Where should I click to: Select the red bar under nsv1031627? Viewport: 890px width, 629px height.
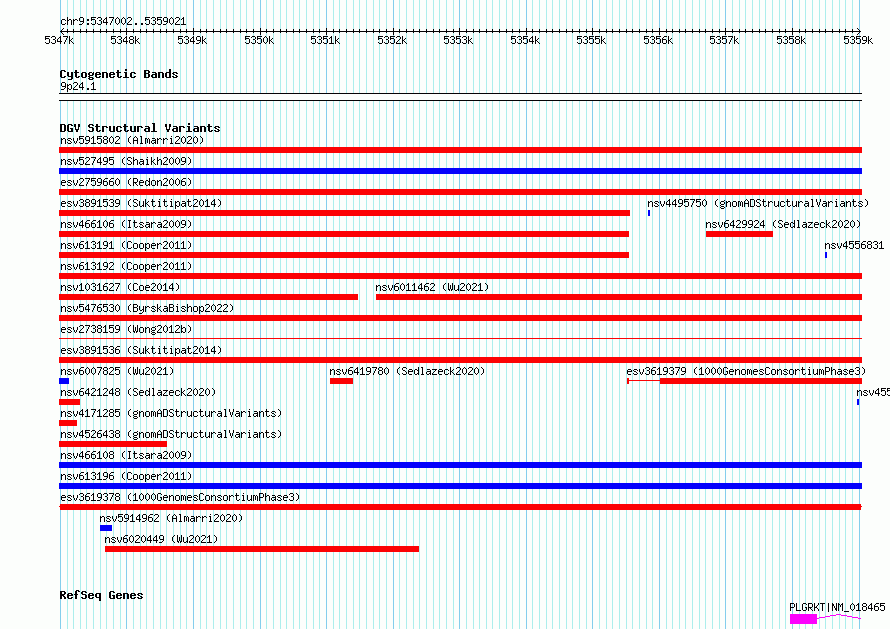[x=208, y=297]
